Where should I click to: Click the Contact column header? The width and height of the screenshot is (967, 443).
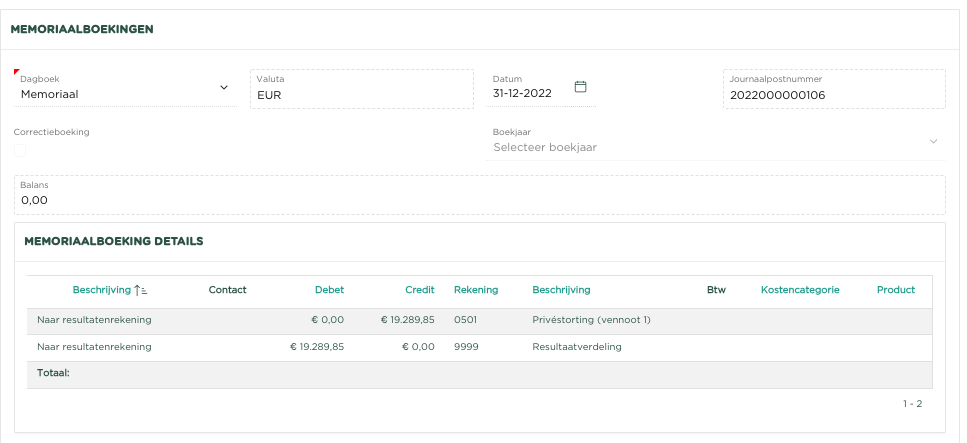(x=227, y=290)
